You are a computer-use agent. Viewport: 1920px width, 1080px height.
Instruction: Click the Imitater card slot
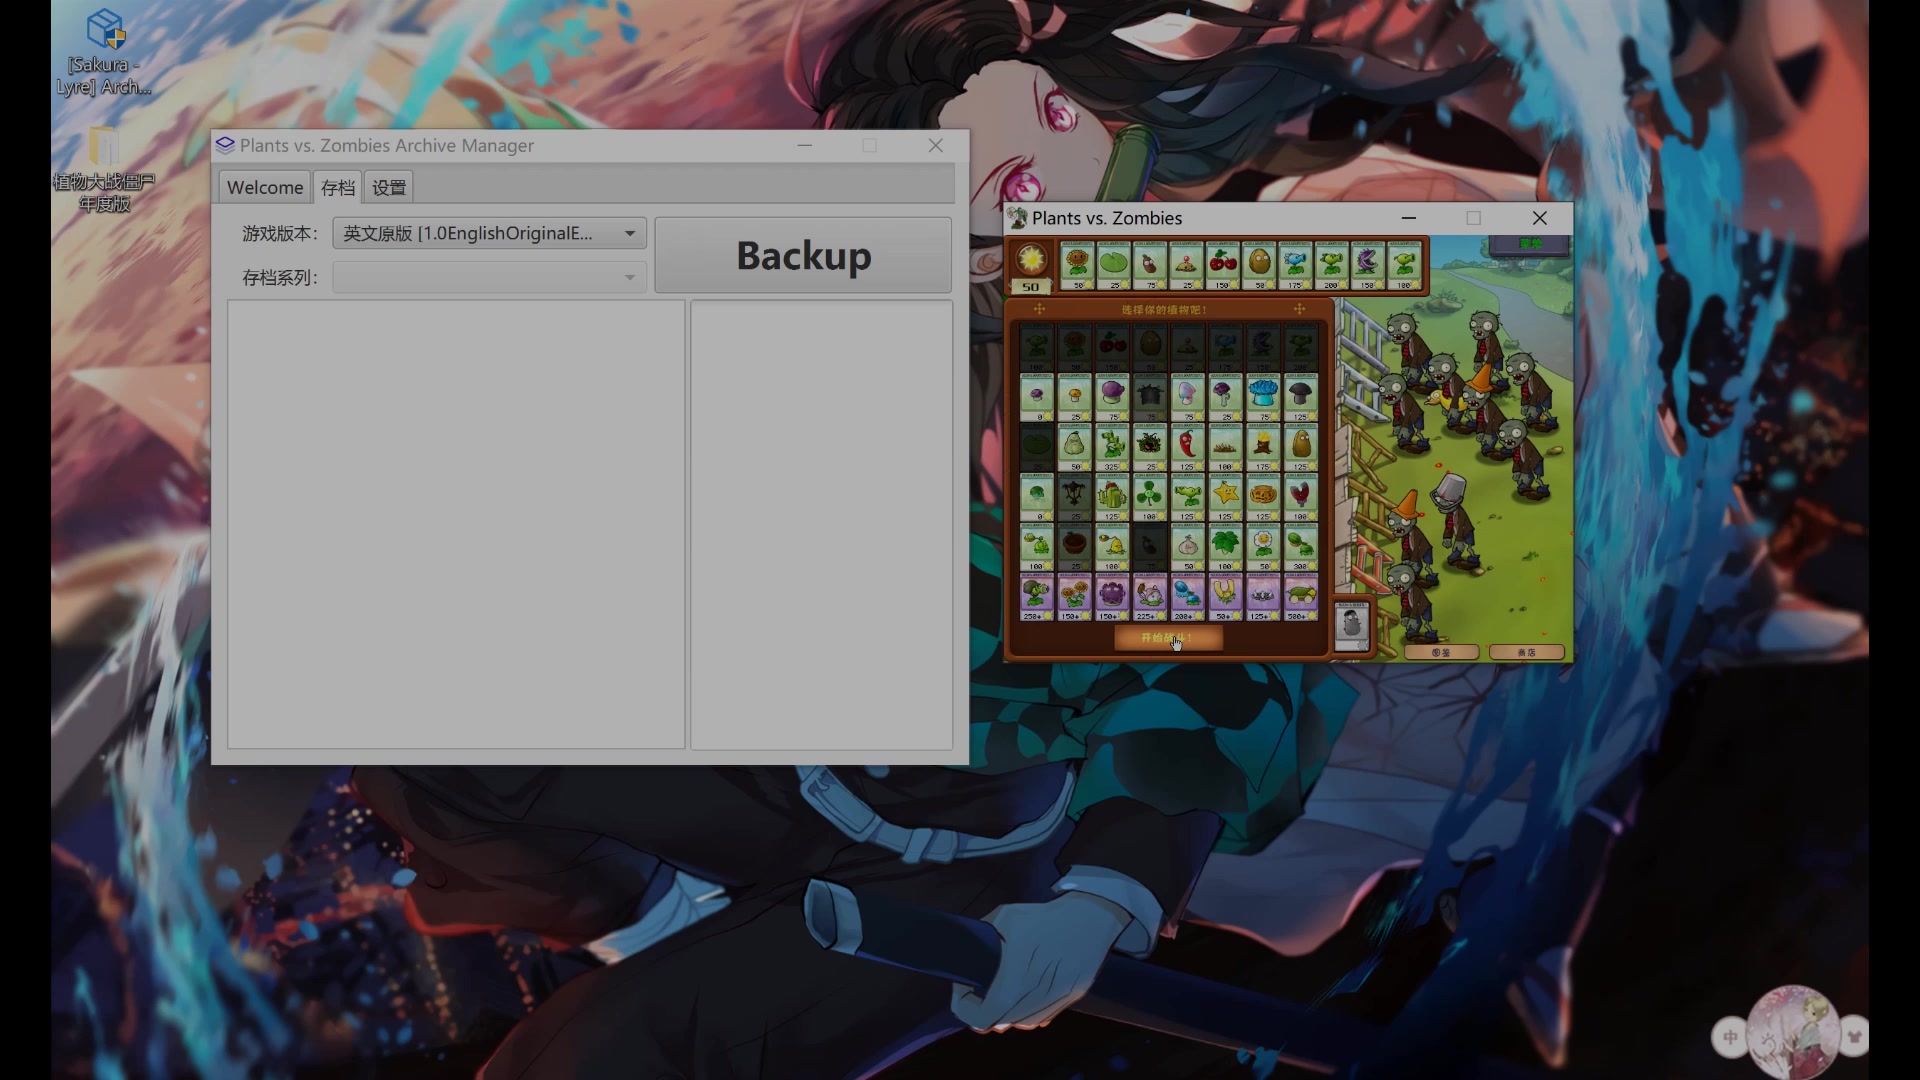pos(1351,627)
